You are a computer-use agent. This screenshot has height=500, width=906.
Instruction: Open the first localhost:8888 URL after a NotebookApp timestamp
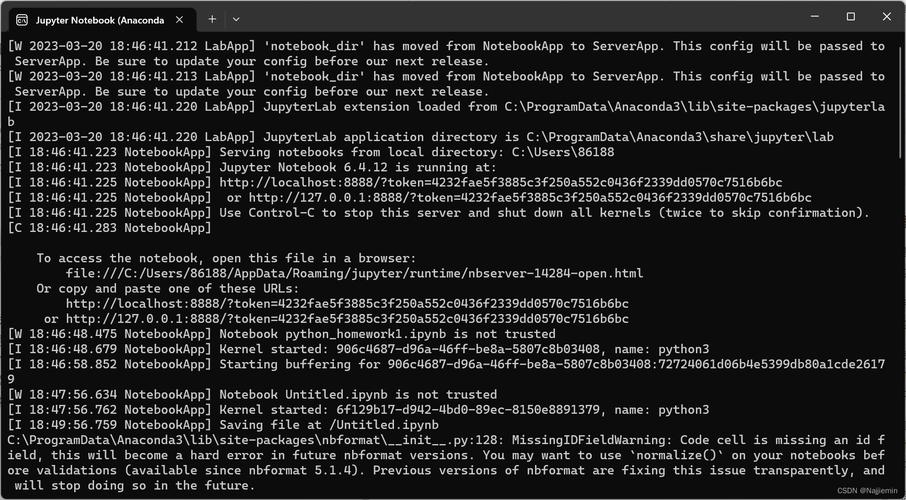[x=500, y=182]
